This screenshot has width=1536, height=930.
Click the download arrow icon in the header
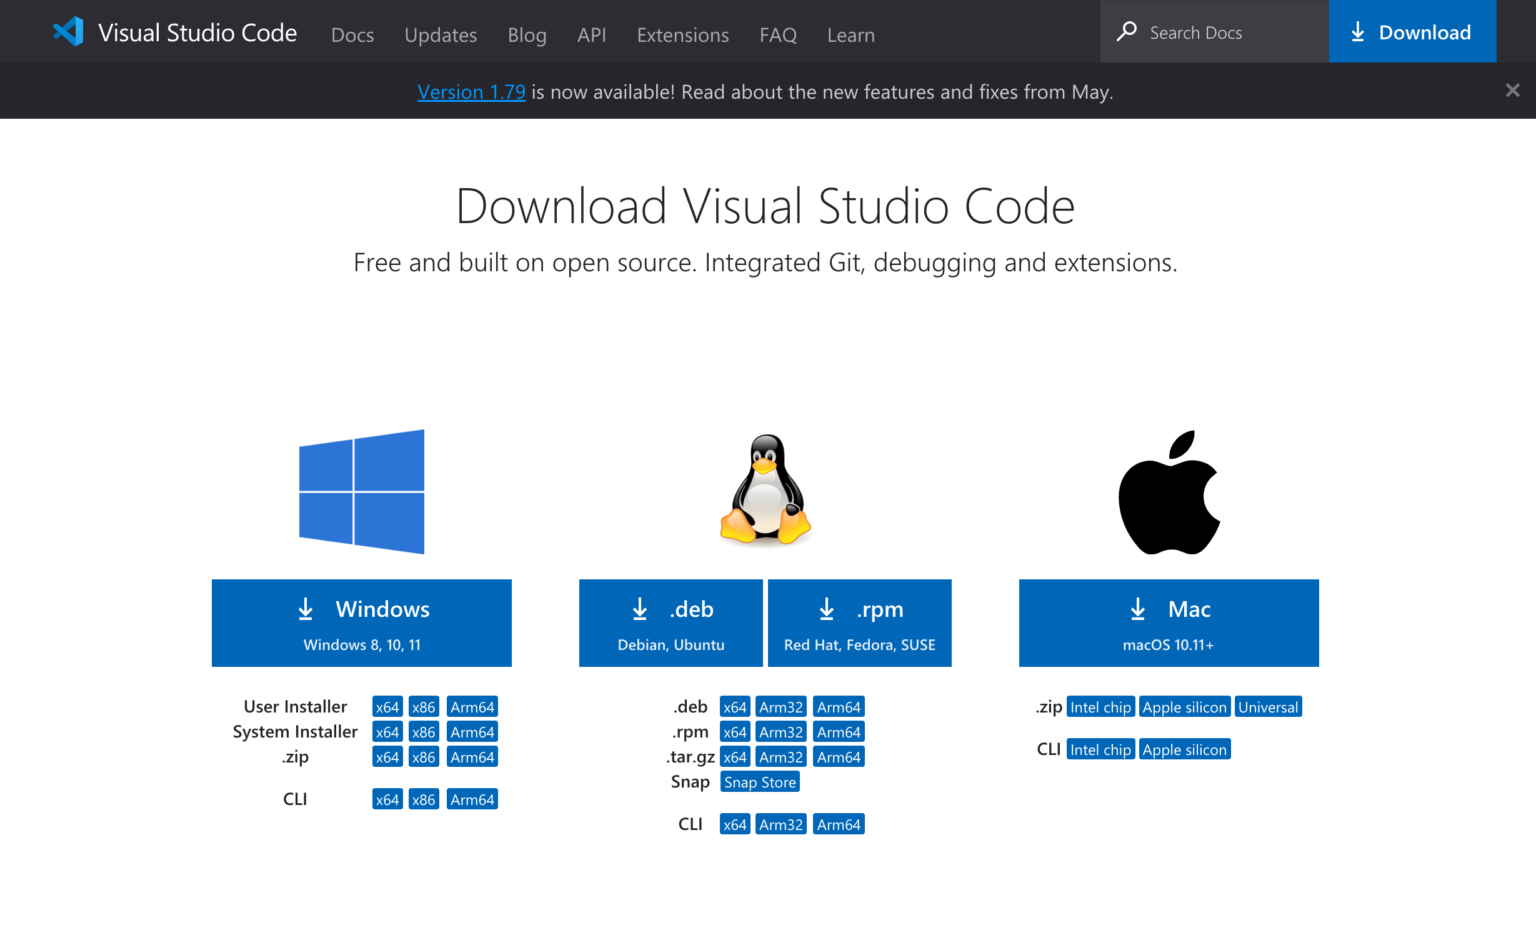click(x=1358, y=31)
